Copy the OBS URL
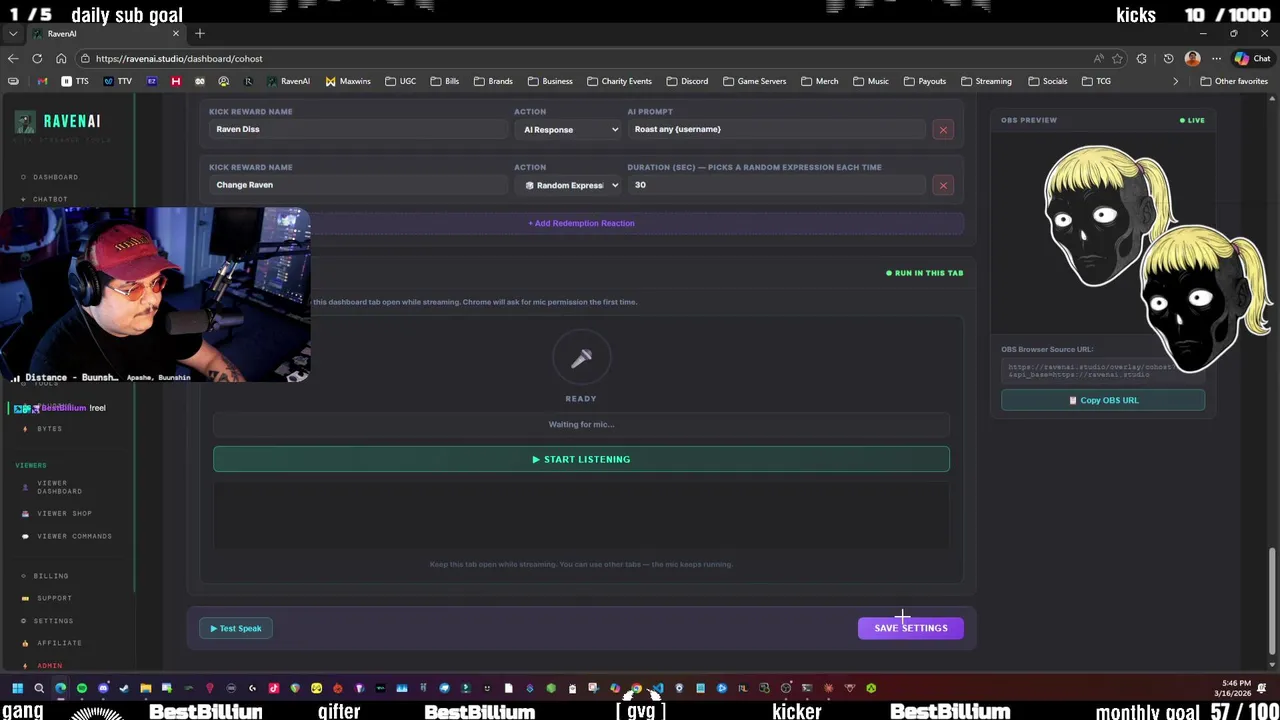 [1103, 400]
